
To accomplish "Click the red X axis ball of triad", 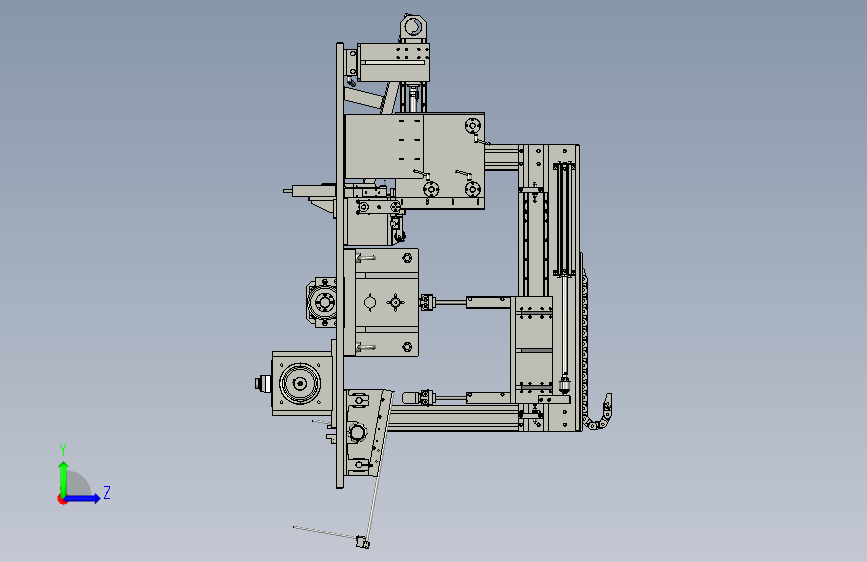I will (62, 499).
